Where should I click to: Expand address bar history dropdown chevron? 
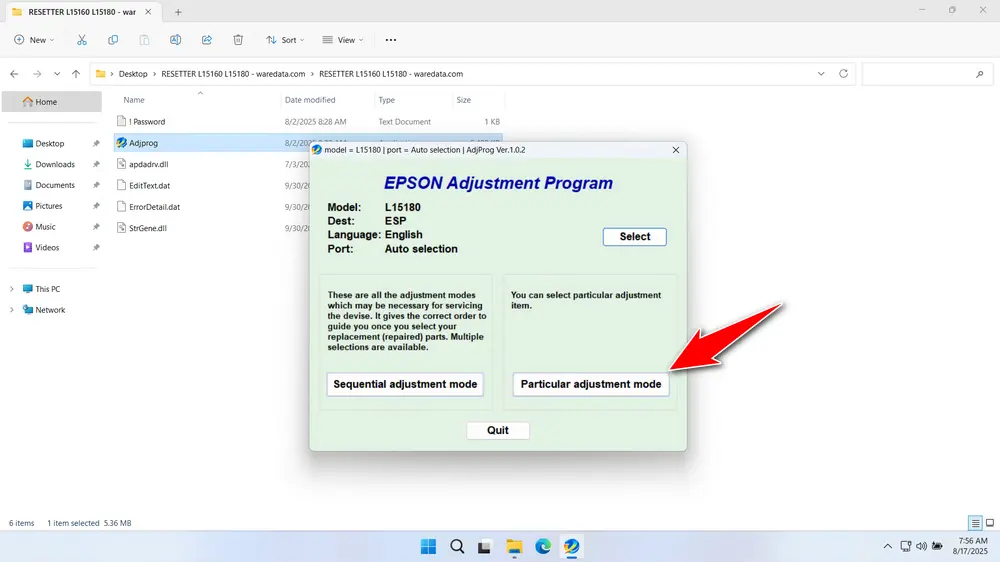[x=821, y=74]
